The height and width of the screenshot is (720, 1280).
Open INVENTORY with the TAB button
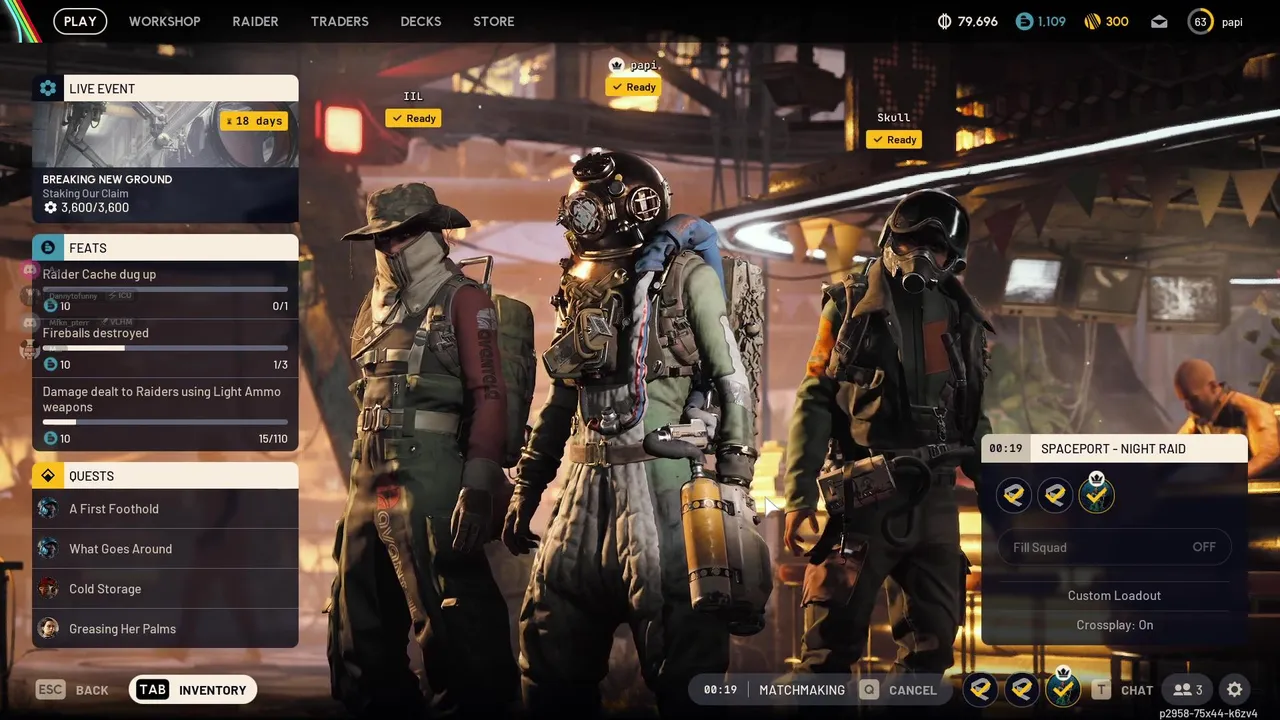193,689
